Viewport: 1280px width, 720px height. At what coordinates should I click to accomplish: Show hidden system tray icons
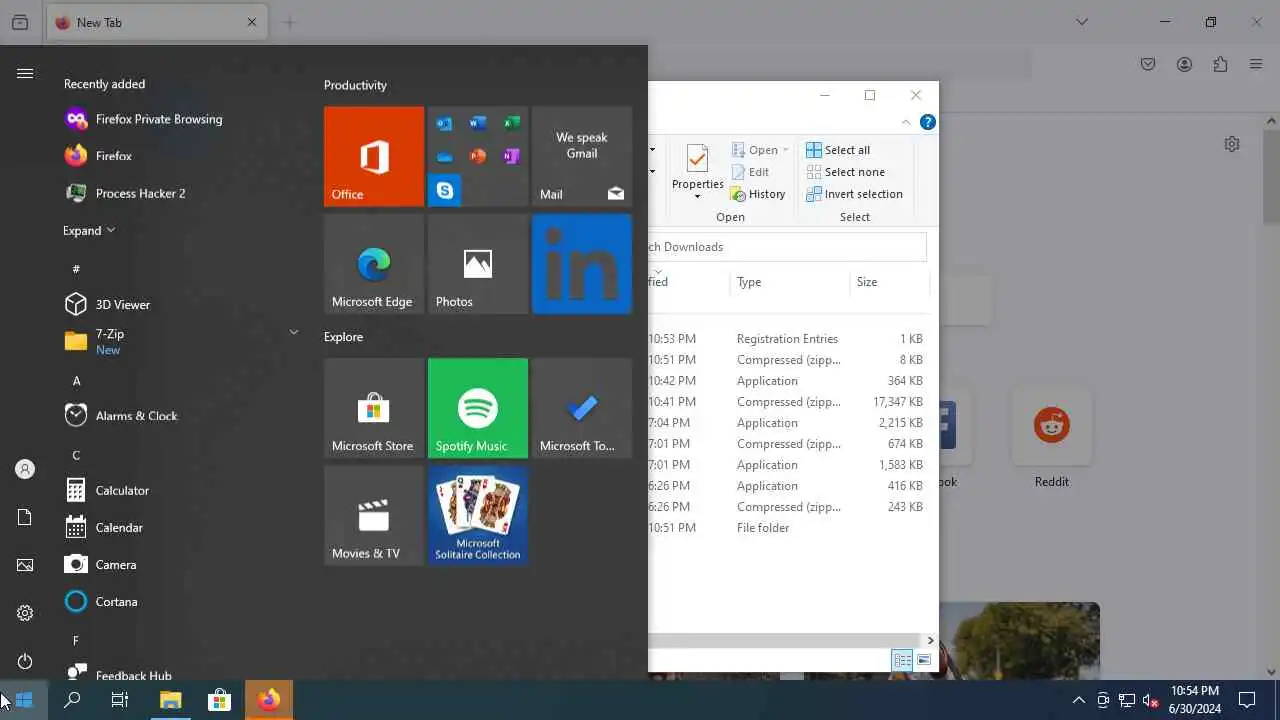pyautogui.click(x=1078, y=700)
